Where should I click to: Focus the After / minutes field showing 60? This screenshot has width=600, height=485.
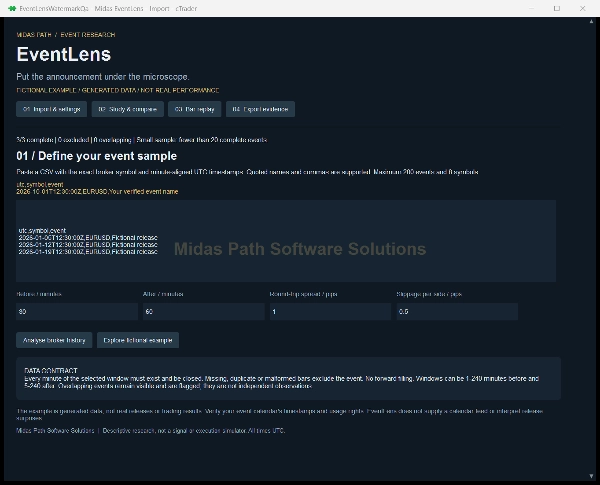204,312
